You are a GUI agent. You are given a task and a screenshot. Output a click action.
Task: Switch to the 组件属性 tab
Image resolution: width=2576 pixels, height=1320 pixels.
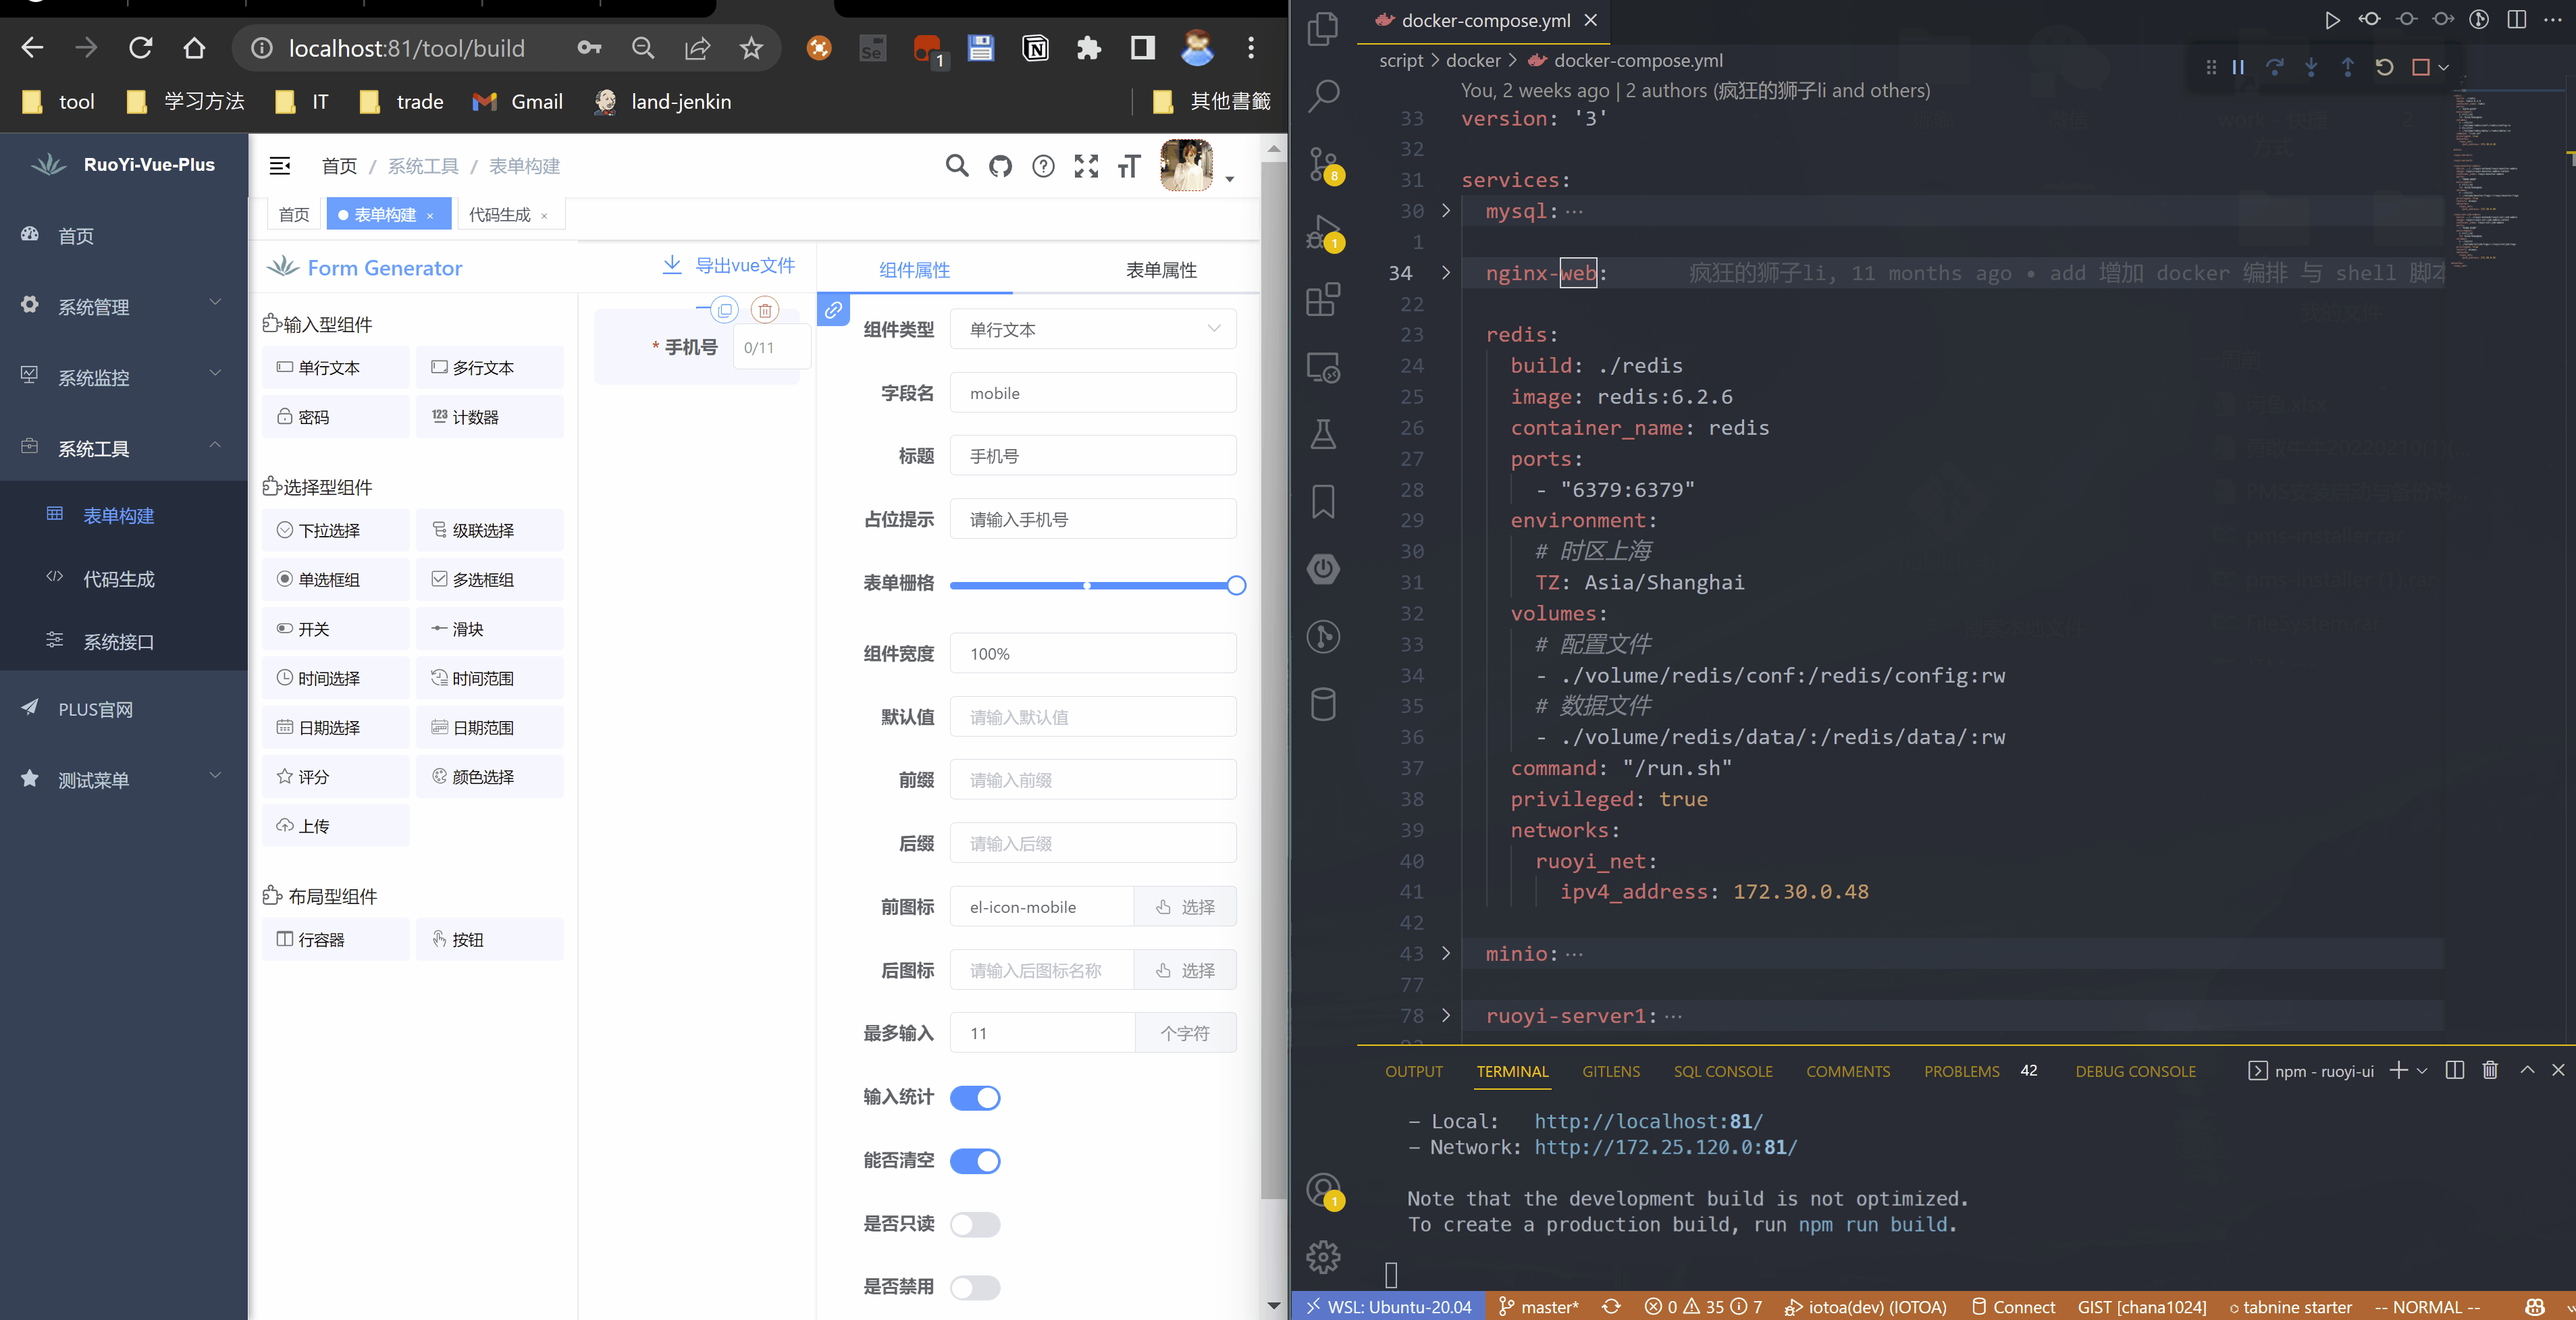[914, 270]
